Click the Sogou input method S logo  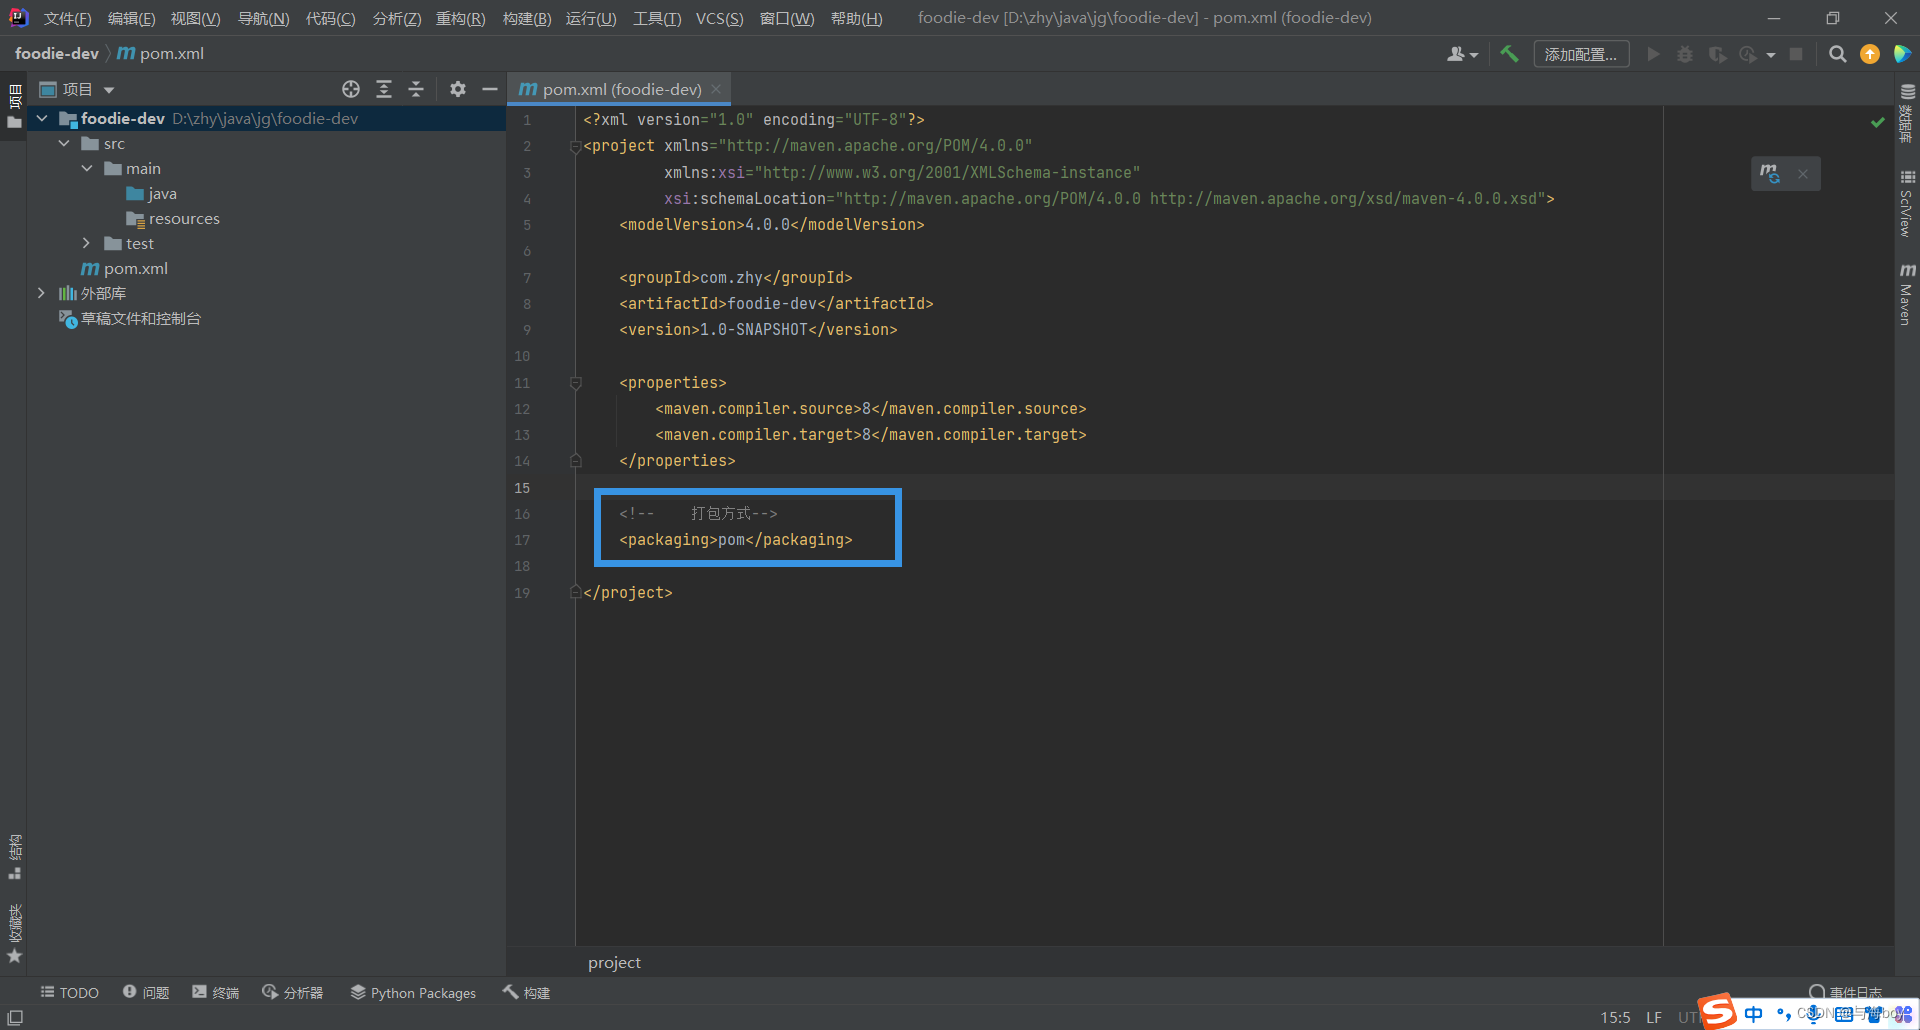1718,1012
